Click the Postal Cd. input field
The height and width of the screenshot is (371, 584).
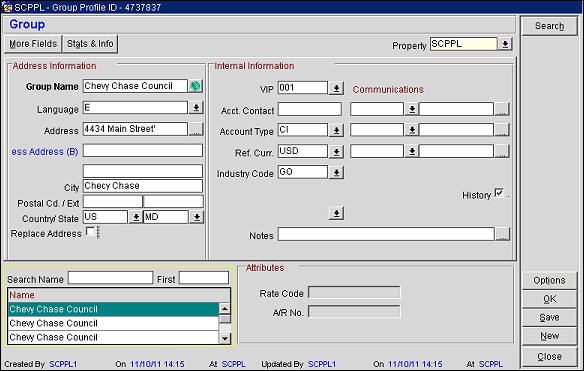[x=112, y=202]
